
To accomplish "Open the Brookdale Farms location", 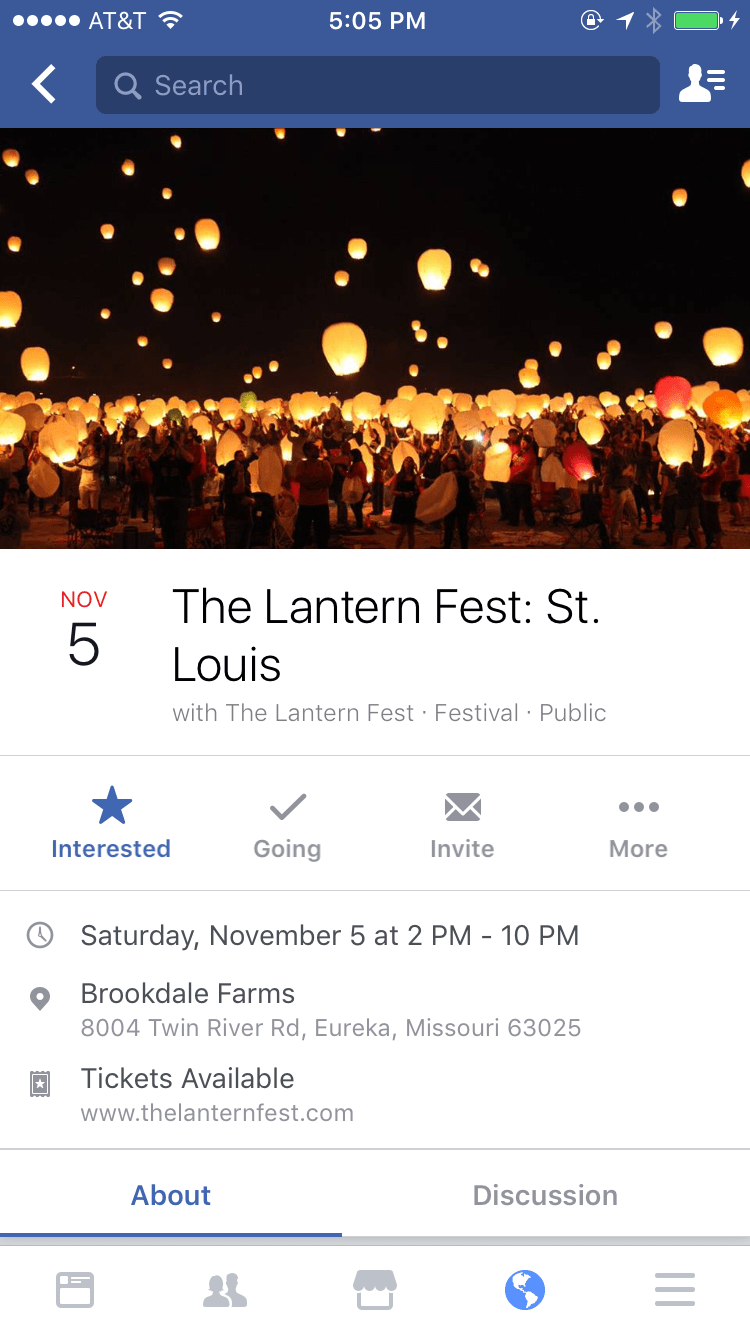I will 188,994.
